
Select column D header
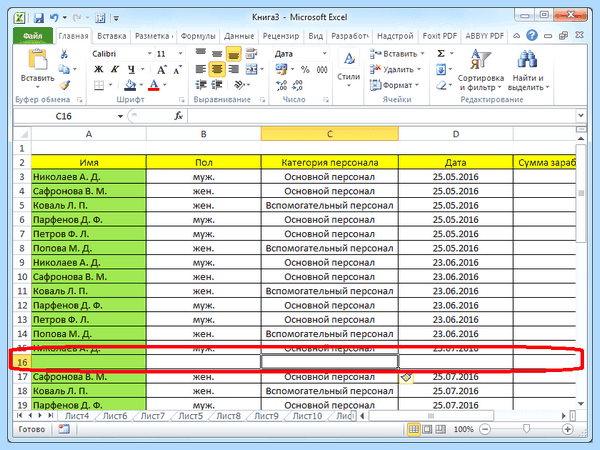[x=455, y=134]
